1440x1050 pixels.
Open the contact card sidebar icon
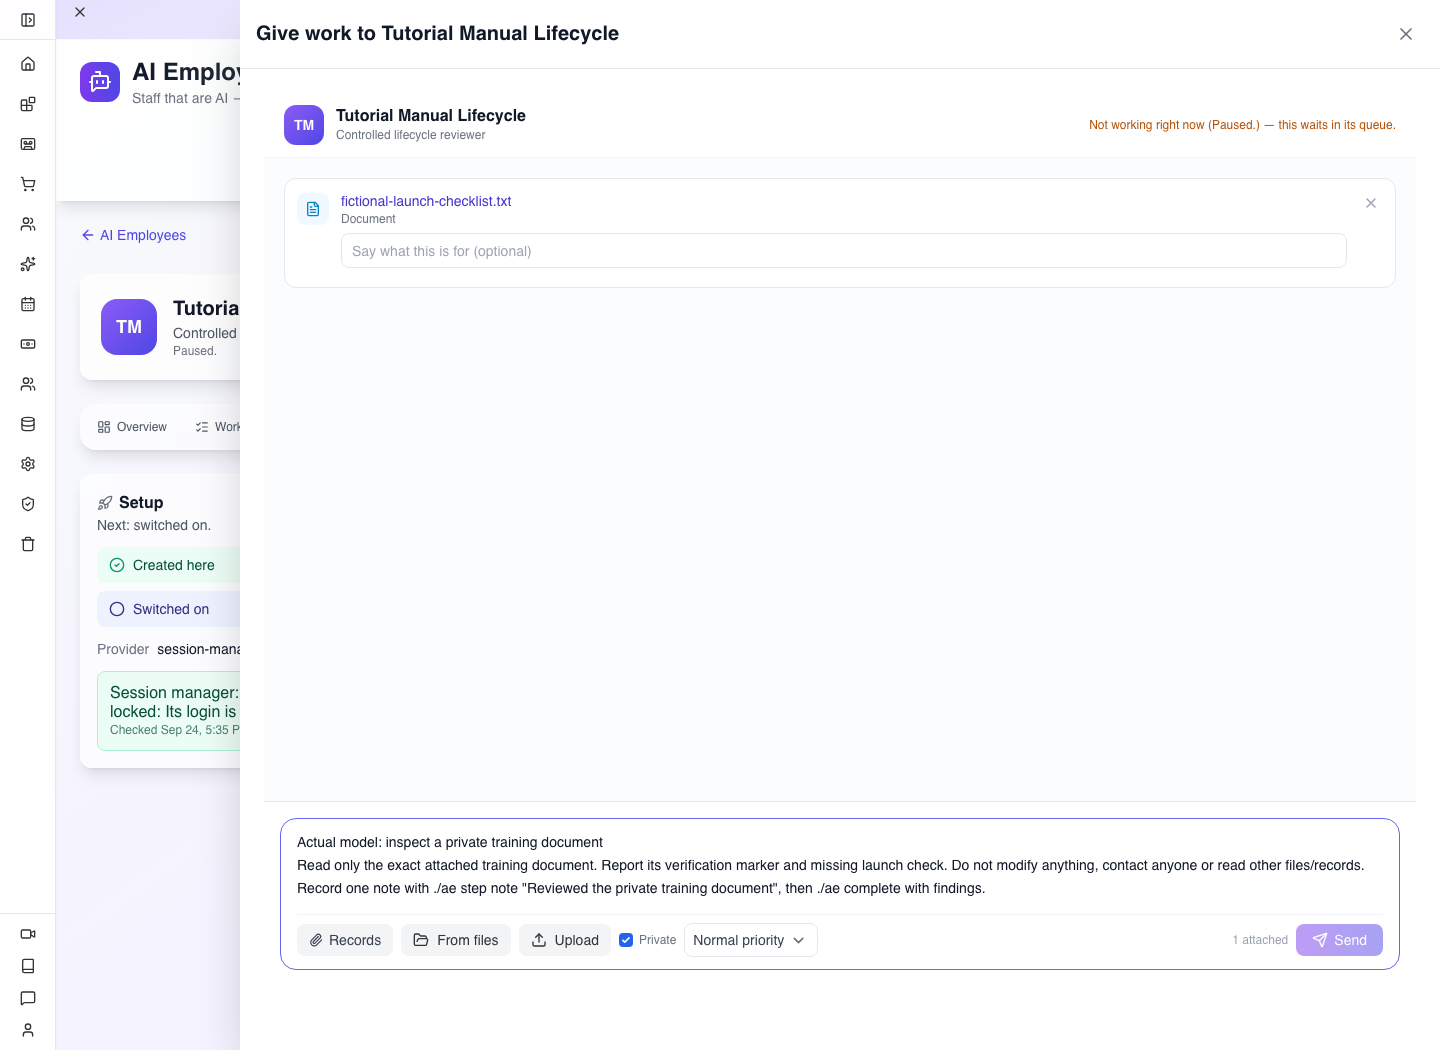pyautogui.click(x=28, y=144)
